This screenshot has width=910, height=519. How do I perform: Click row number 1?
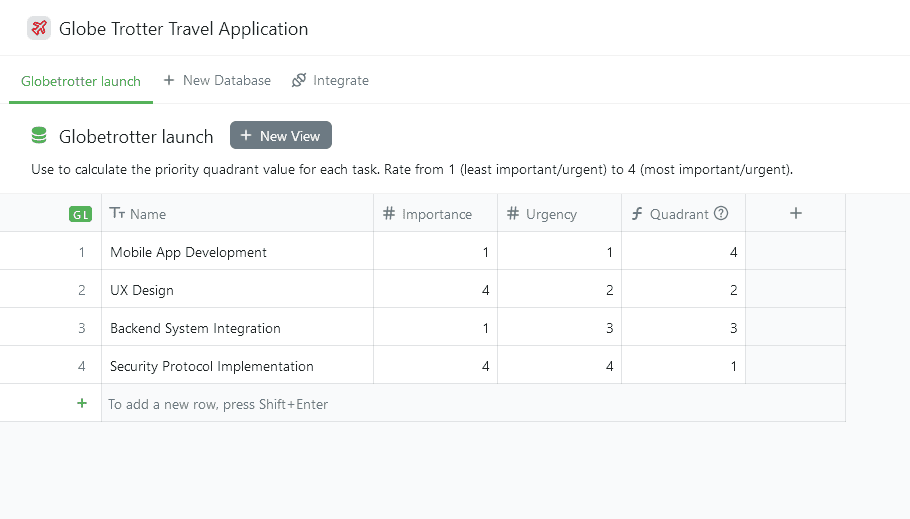[x=82, y=252]
